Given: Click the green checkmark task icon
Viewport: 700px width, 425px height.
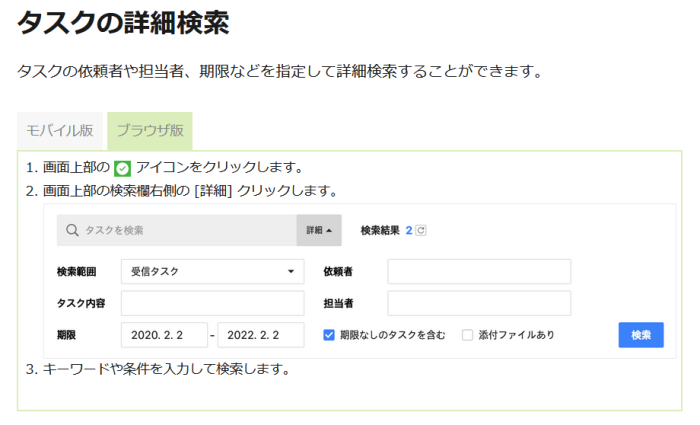Looking at the screenshot, I should click(122, 169).
